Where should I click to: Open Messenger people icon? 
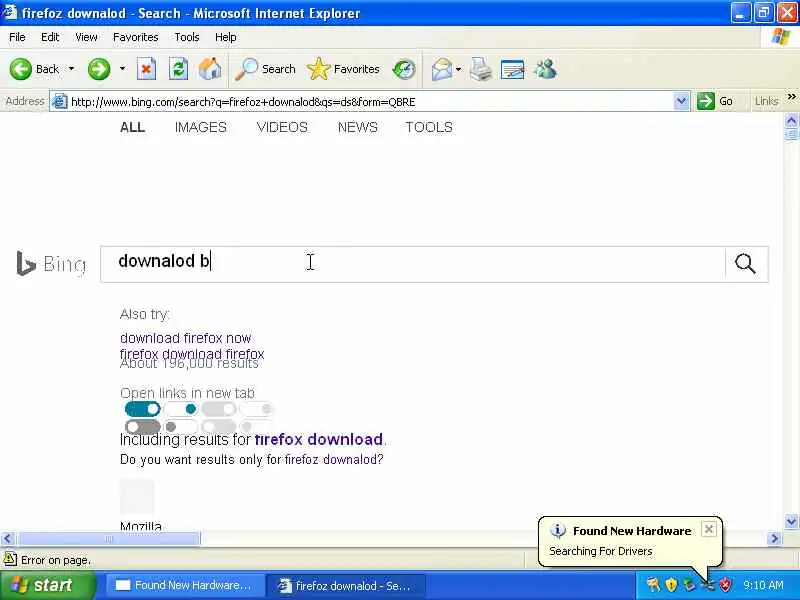545,69
